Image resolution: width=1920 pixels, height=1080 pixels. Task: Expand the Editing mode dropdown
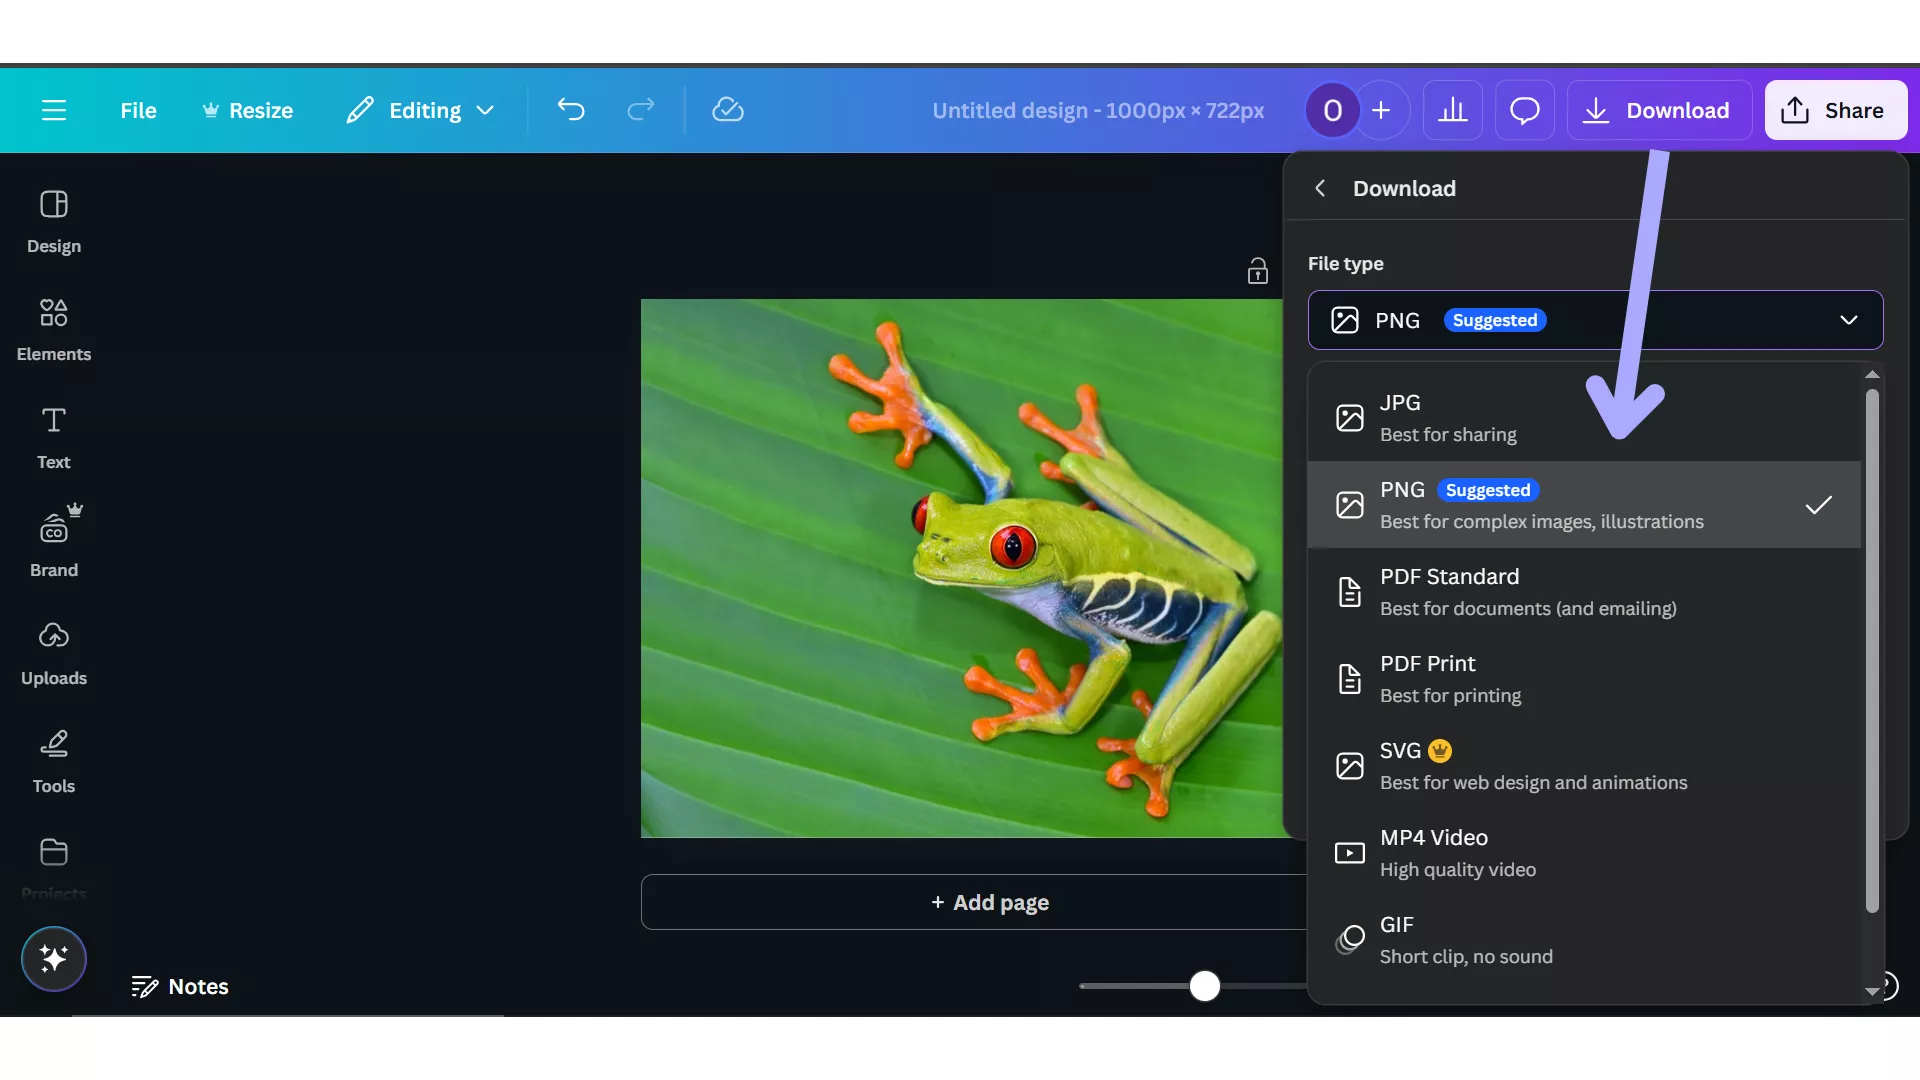pos(420,110)
